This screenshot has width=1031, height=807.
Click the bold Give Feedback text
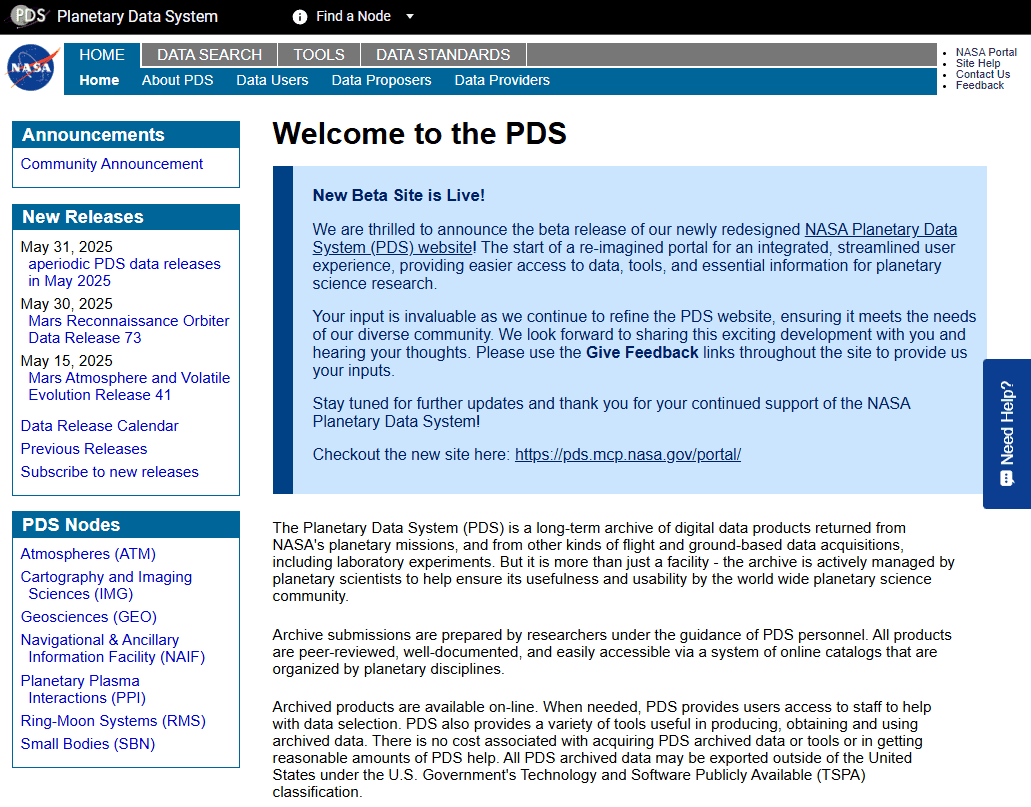click(642, 353)
